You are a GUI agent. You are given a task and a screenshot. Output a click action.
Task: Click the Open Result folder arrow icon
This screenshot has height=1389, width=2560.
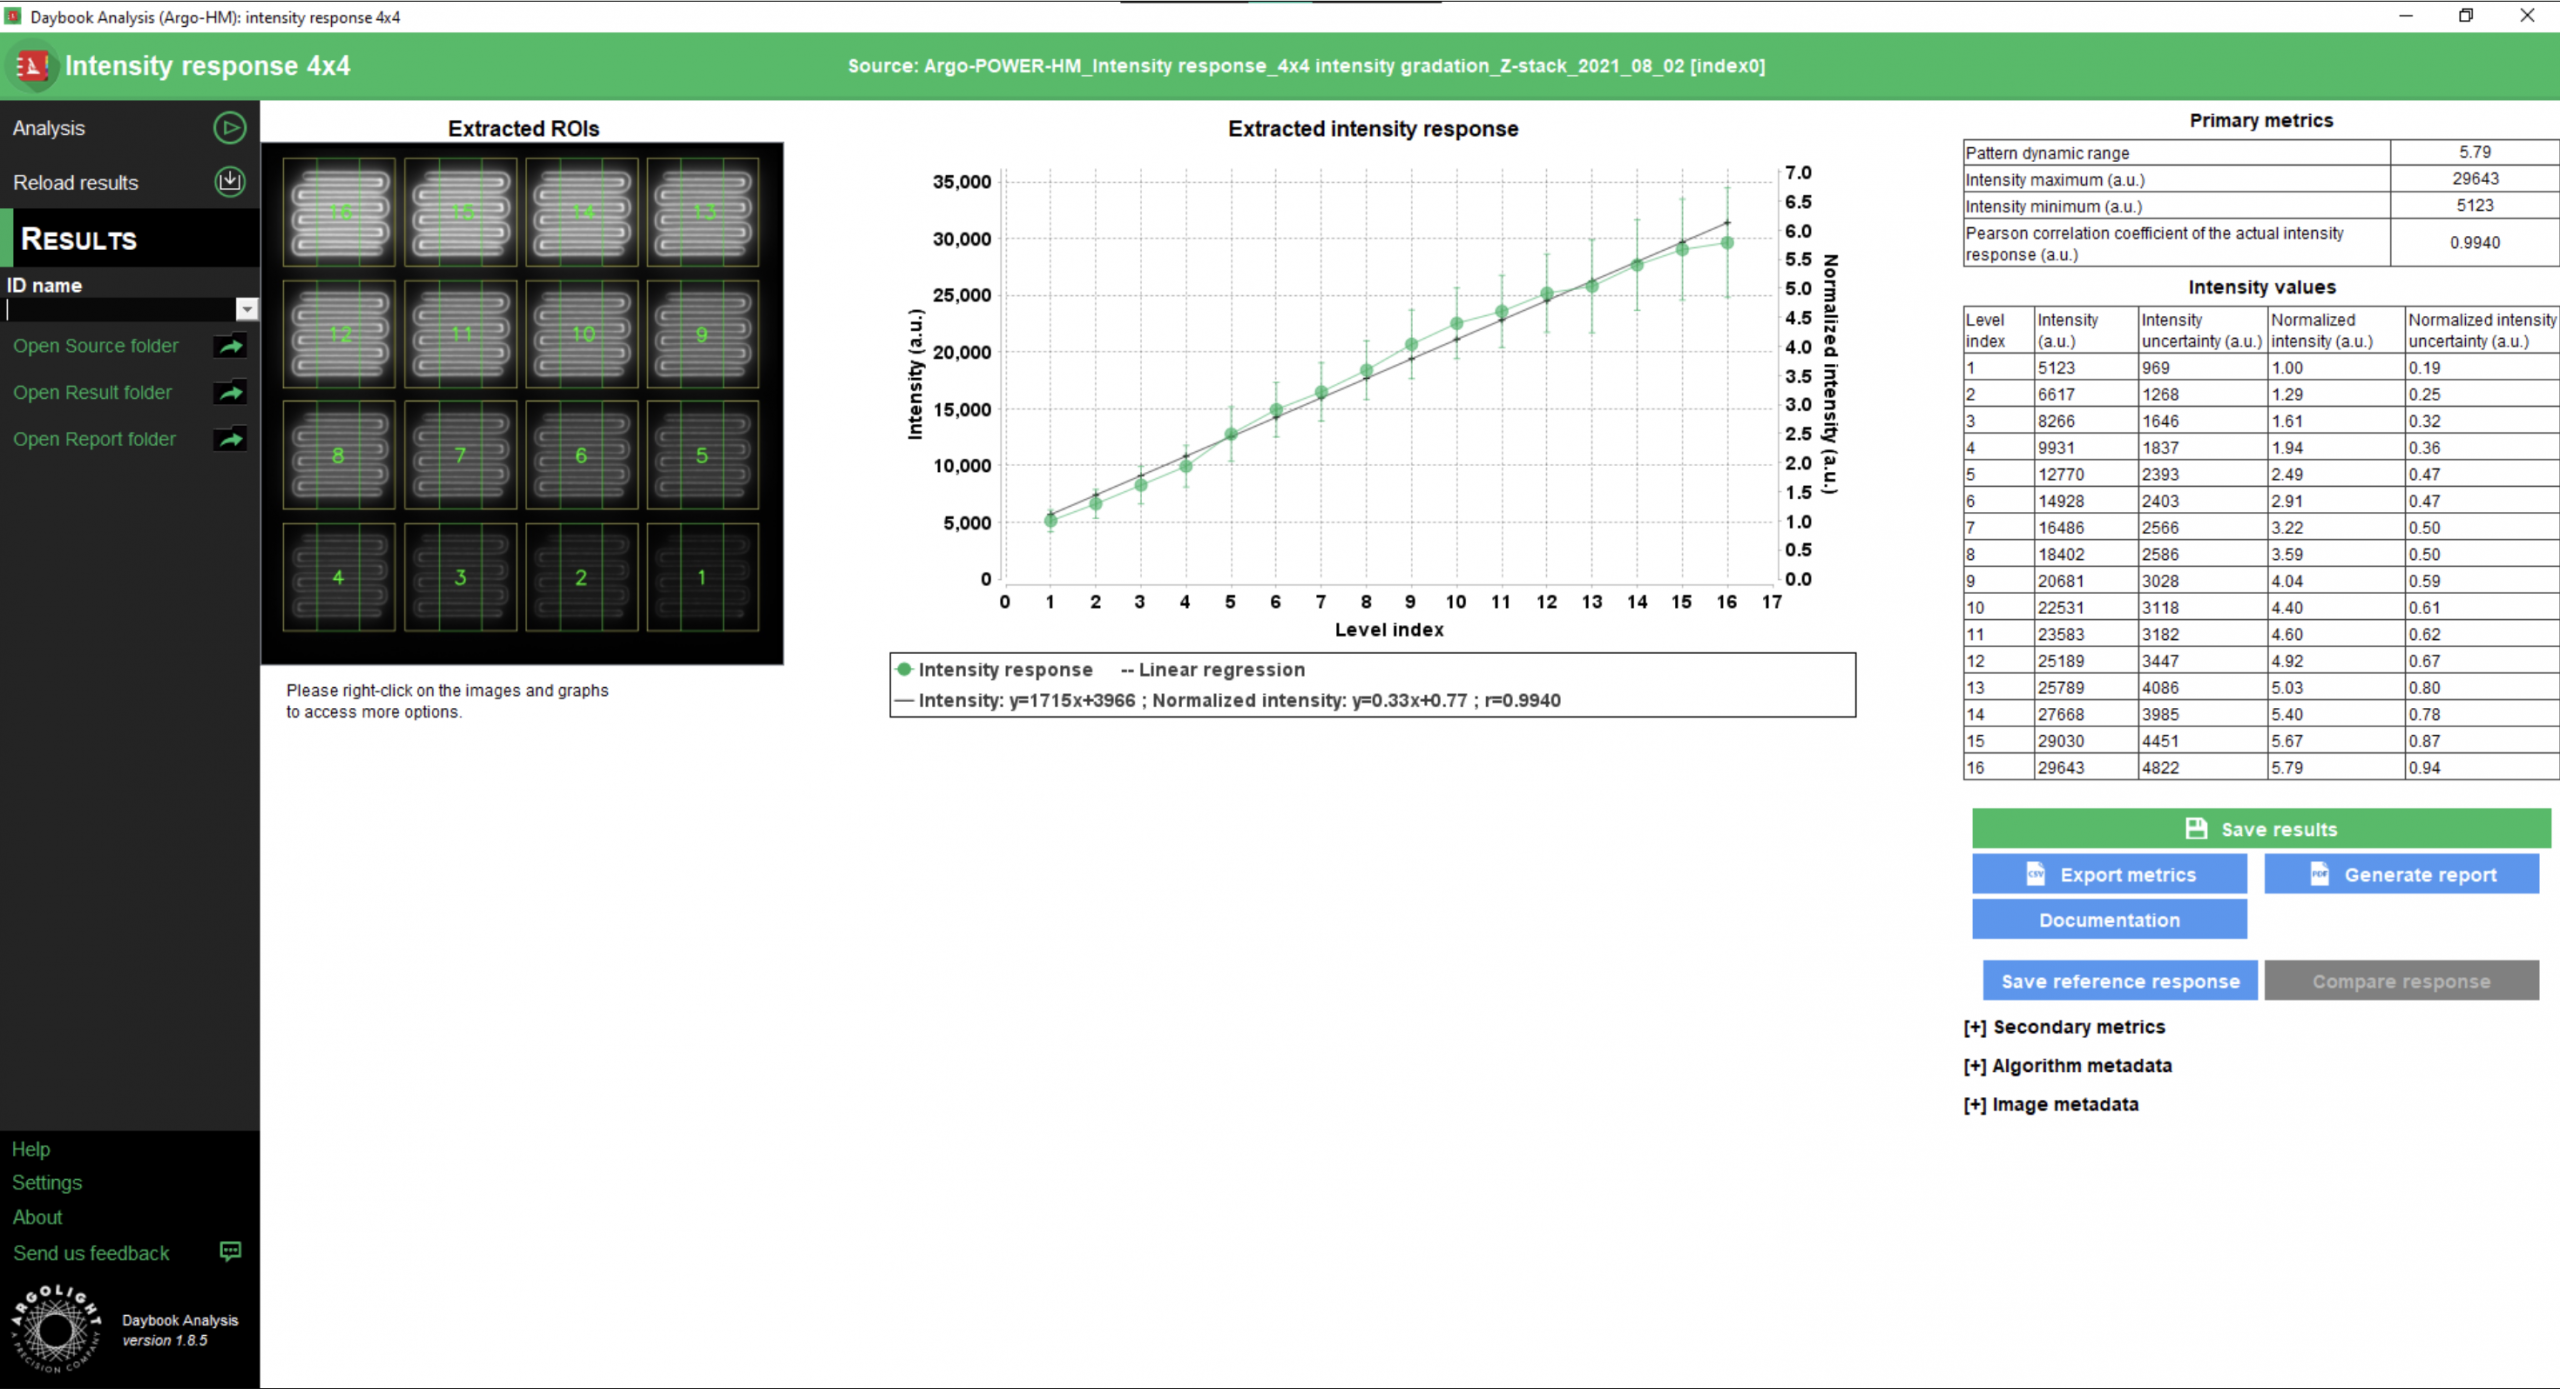point(230,392)
